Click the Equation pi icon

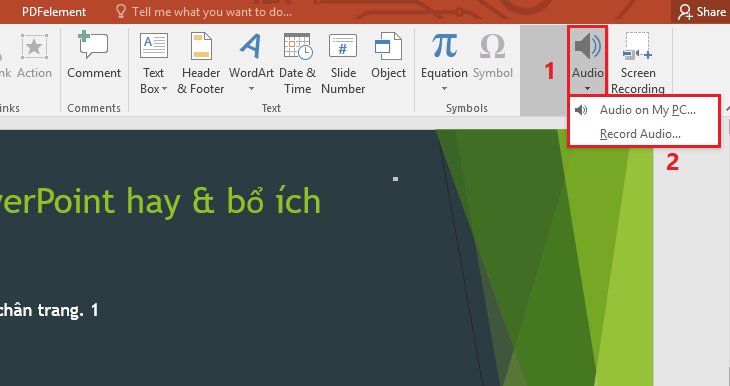pyautogui.click(x=444, y=46)
